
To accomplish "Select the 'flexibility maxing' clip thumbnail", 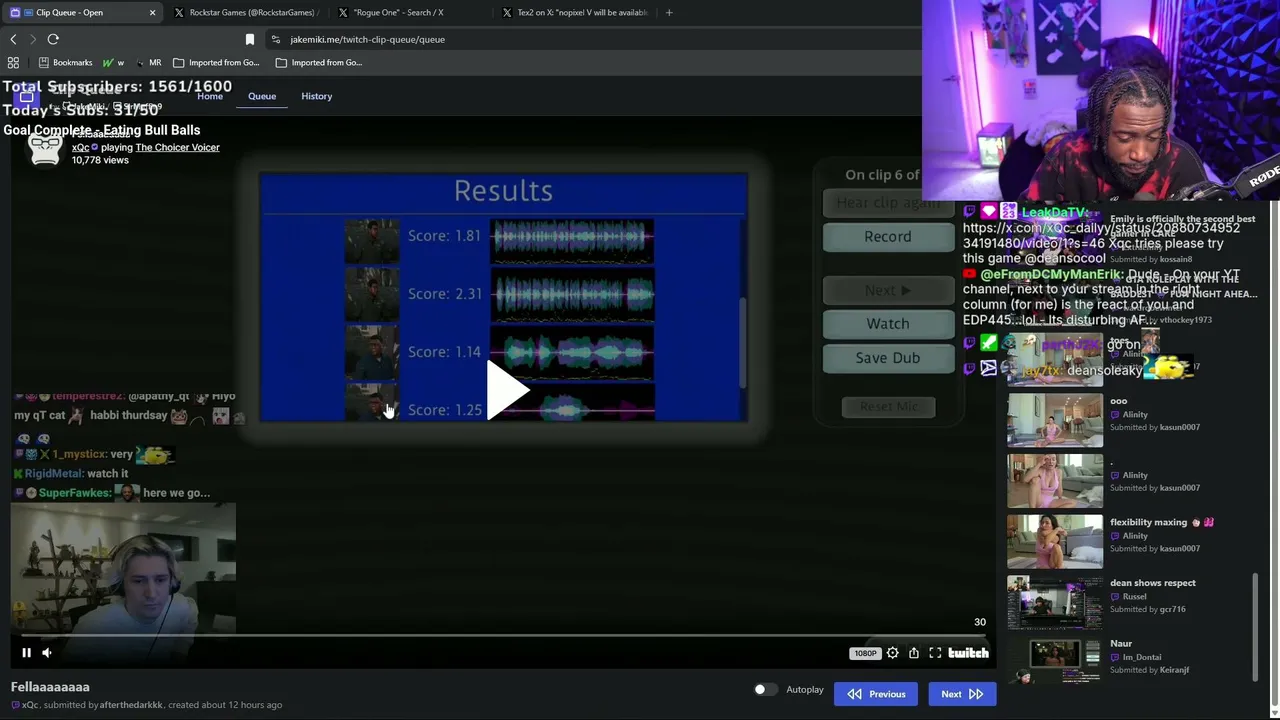I will [1055, 541].
